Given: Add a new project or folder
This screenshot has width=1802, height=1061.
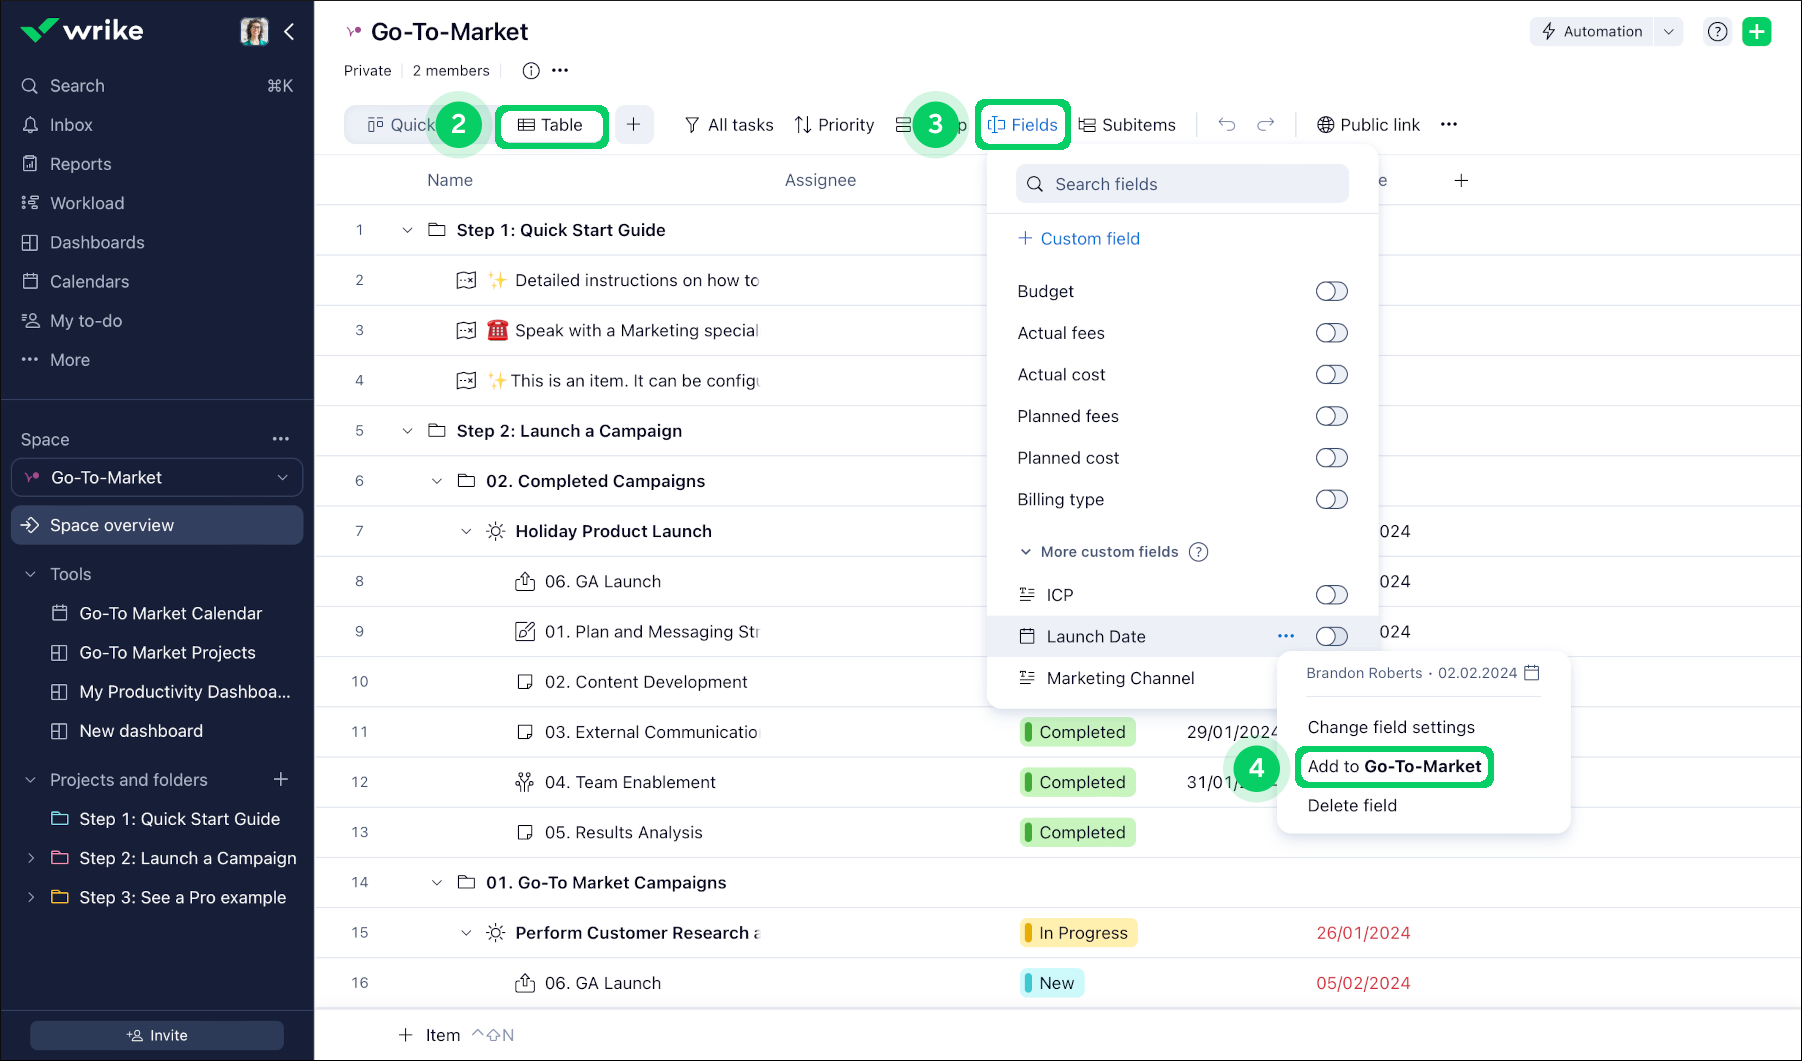Looking at the screenshot, I should tap(281, 779).
